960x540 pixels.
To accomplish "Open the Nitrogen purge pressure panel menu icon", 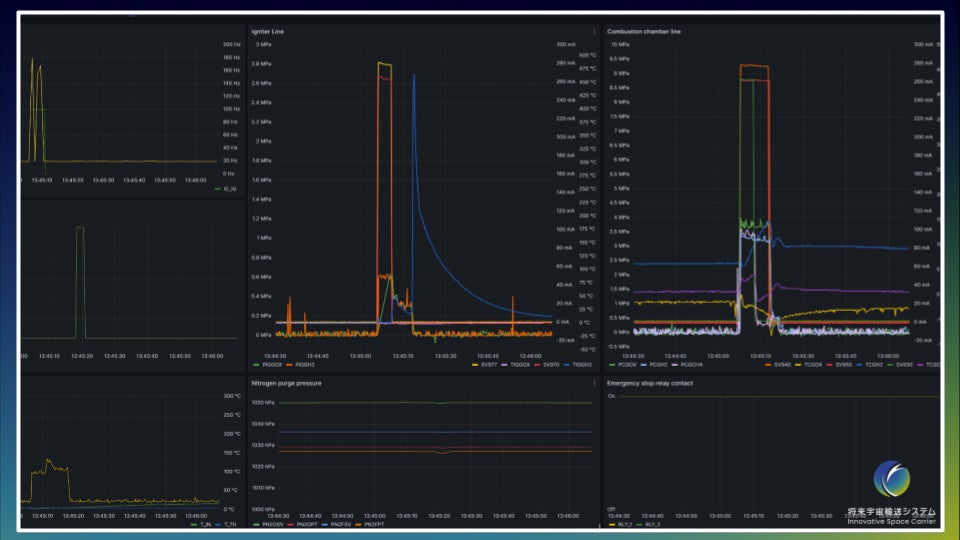I will tap(594, 383).
